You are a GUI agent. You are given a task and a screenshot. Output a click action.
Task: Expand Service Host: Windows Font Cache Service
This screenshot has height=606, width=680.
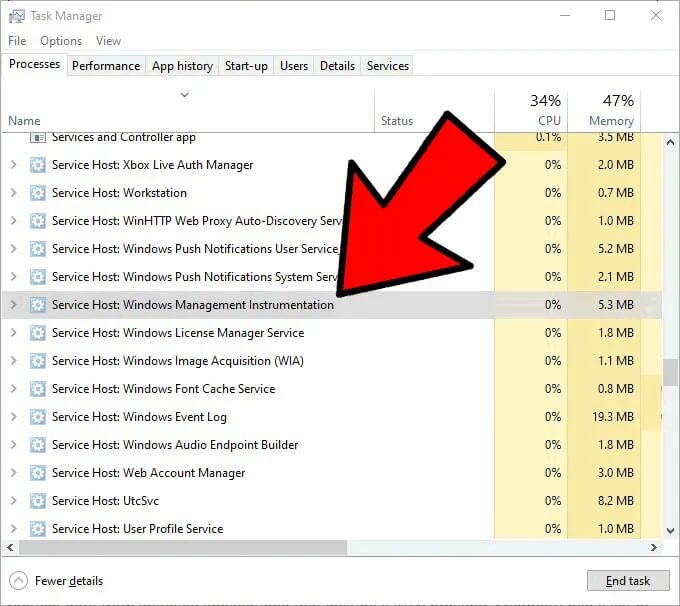(x=13, y=389)
